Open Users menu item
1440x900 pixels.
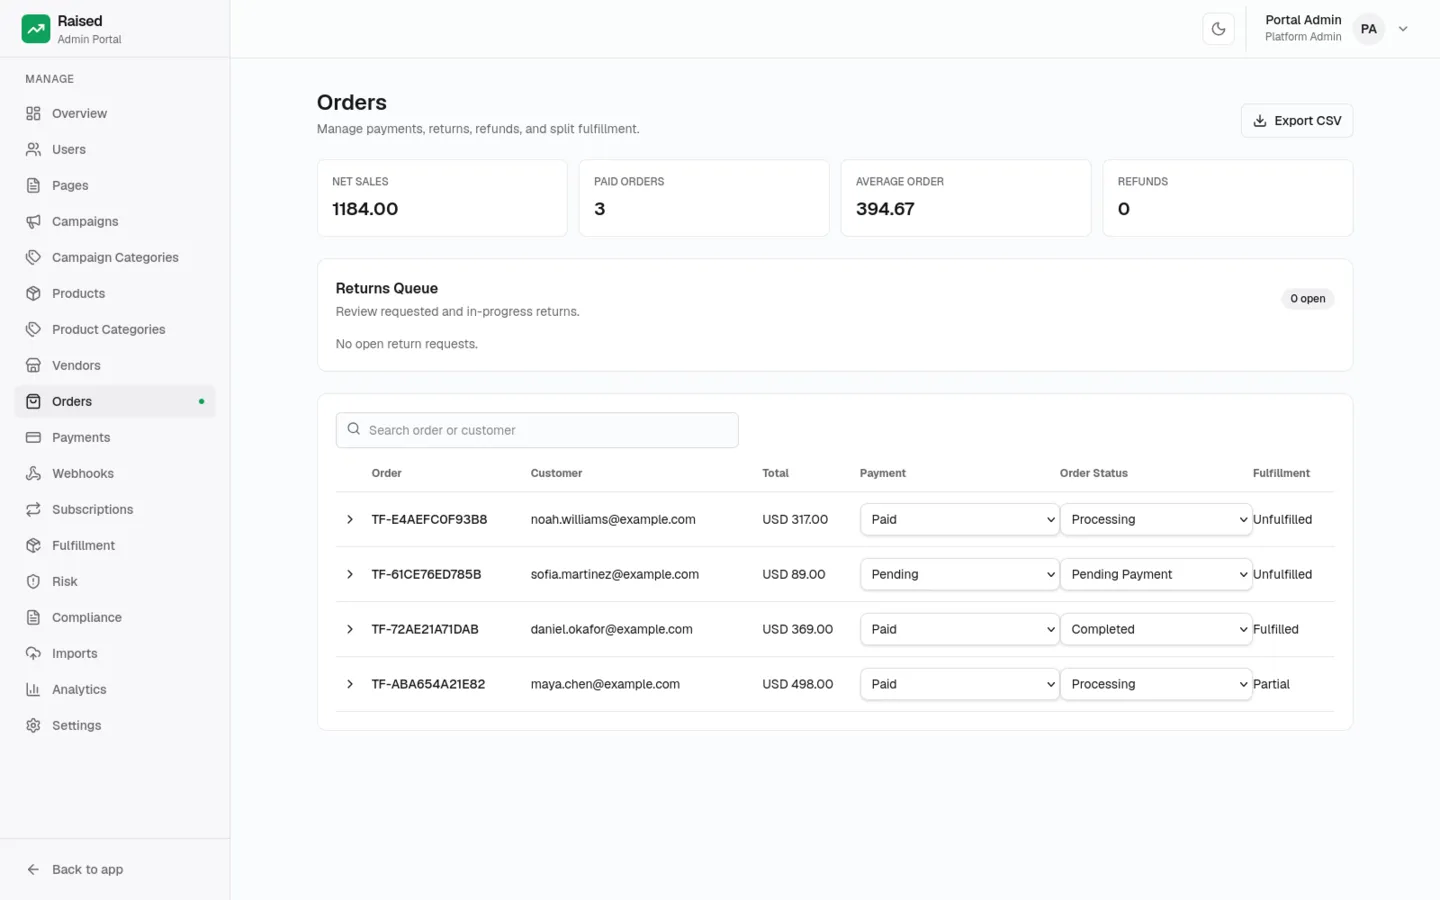coord(115,149)
